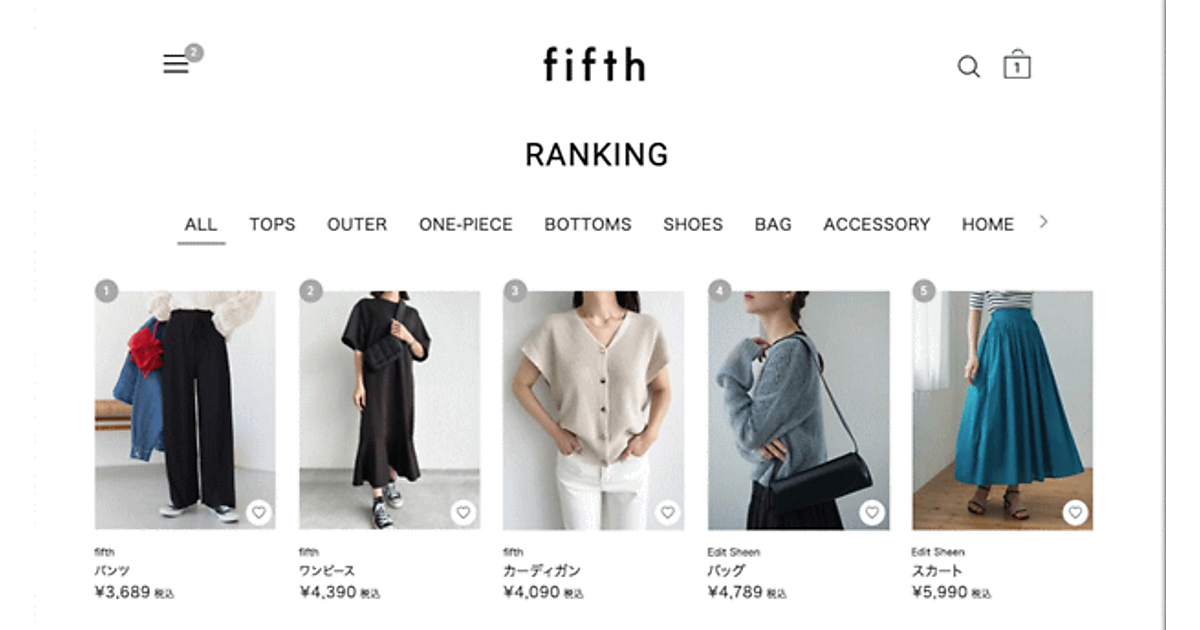This screenshot has width=1200, height=630.
Task: Select the BAG category tab
Action: coord(773,225)
